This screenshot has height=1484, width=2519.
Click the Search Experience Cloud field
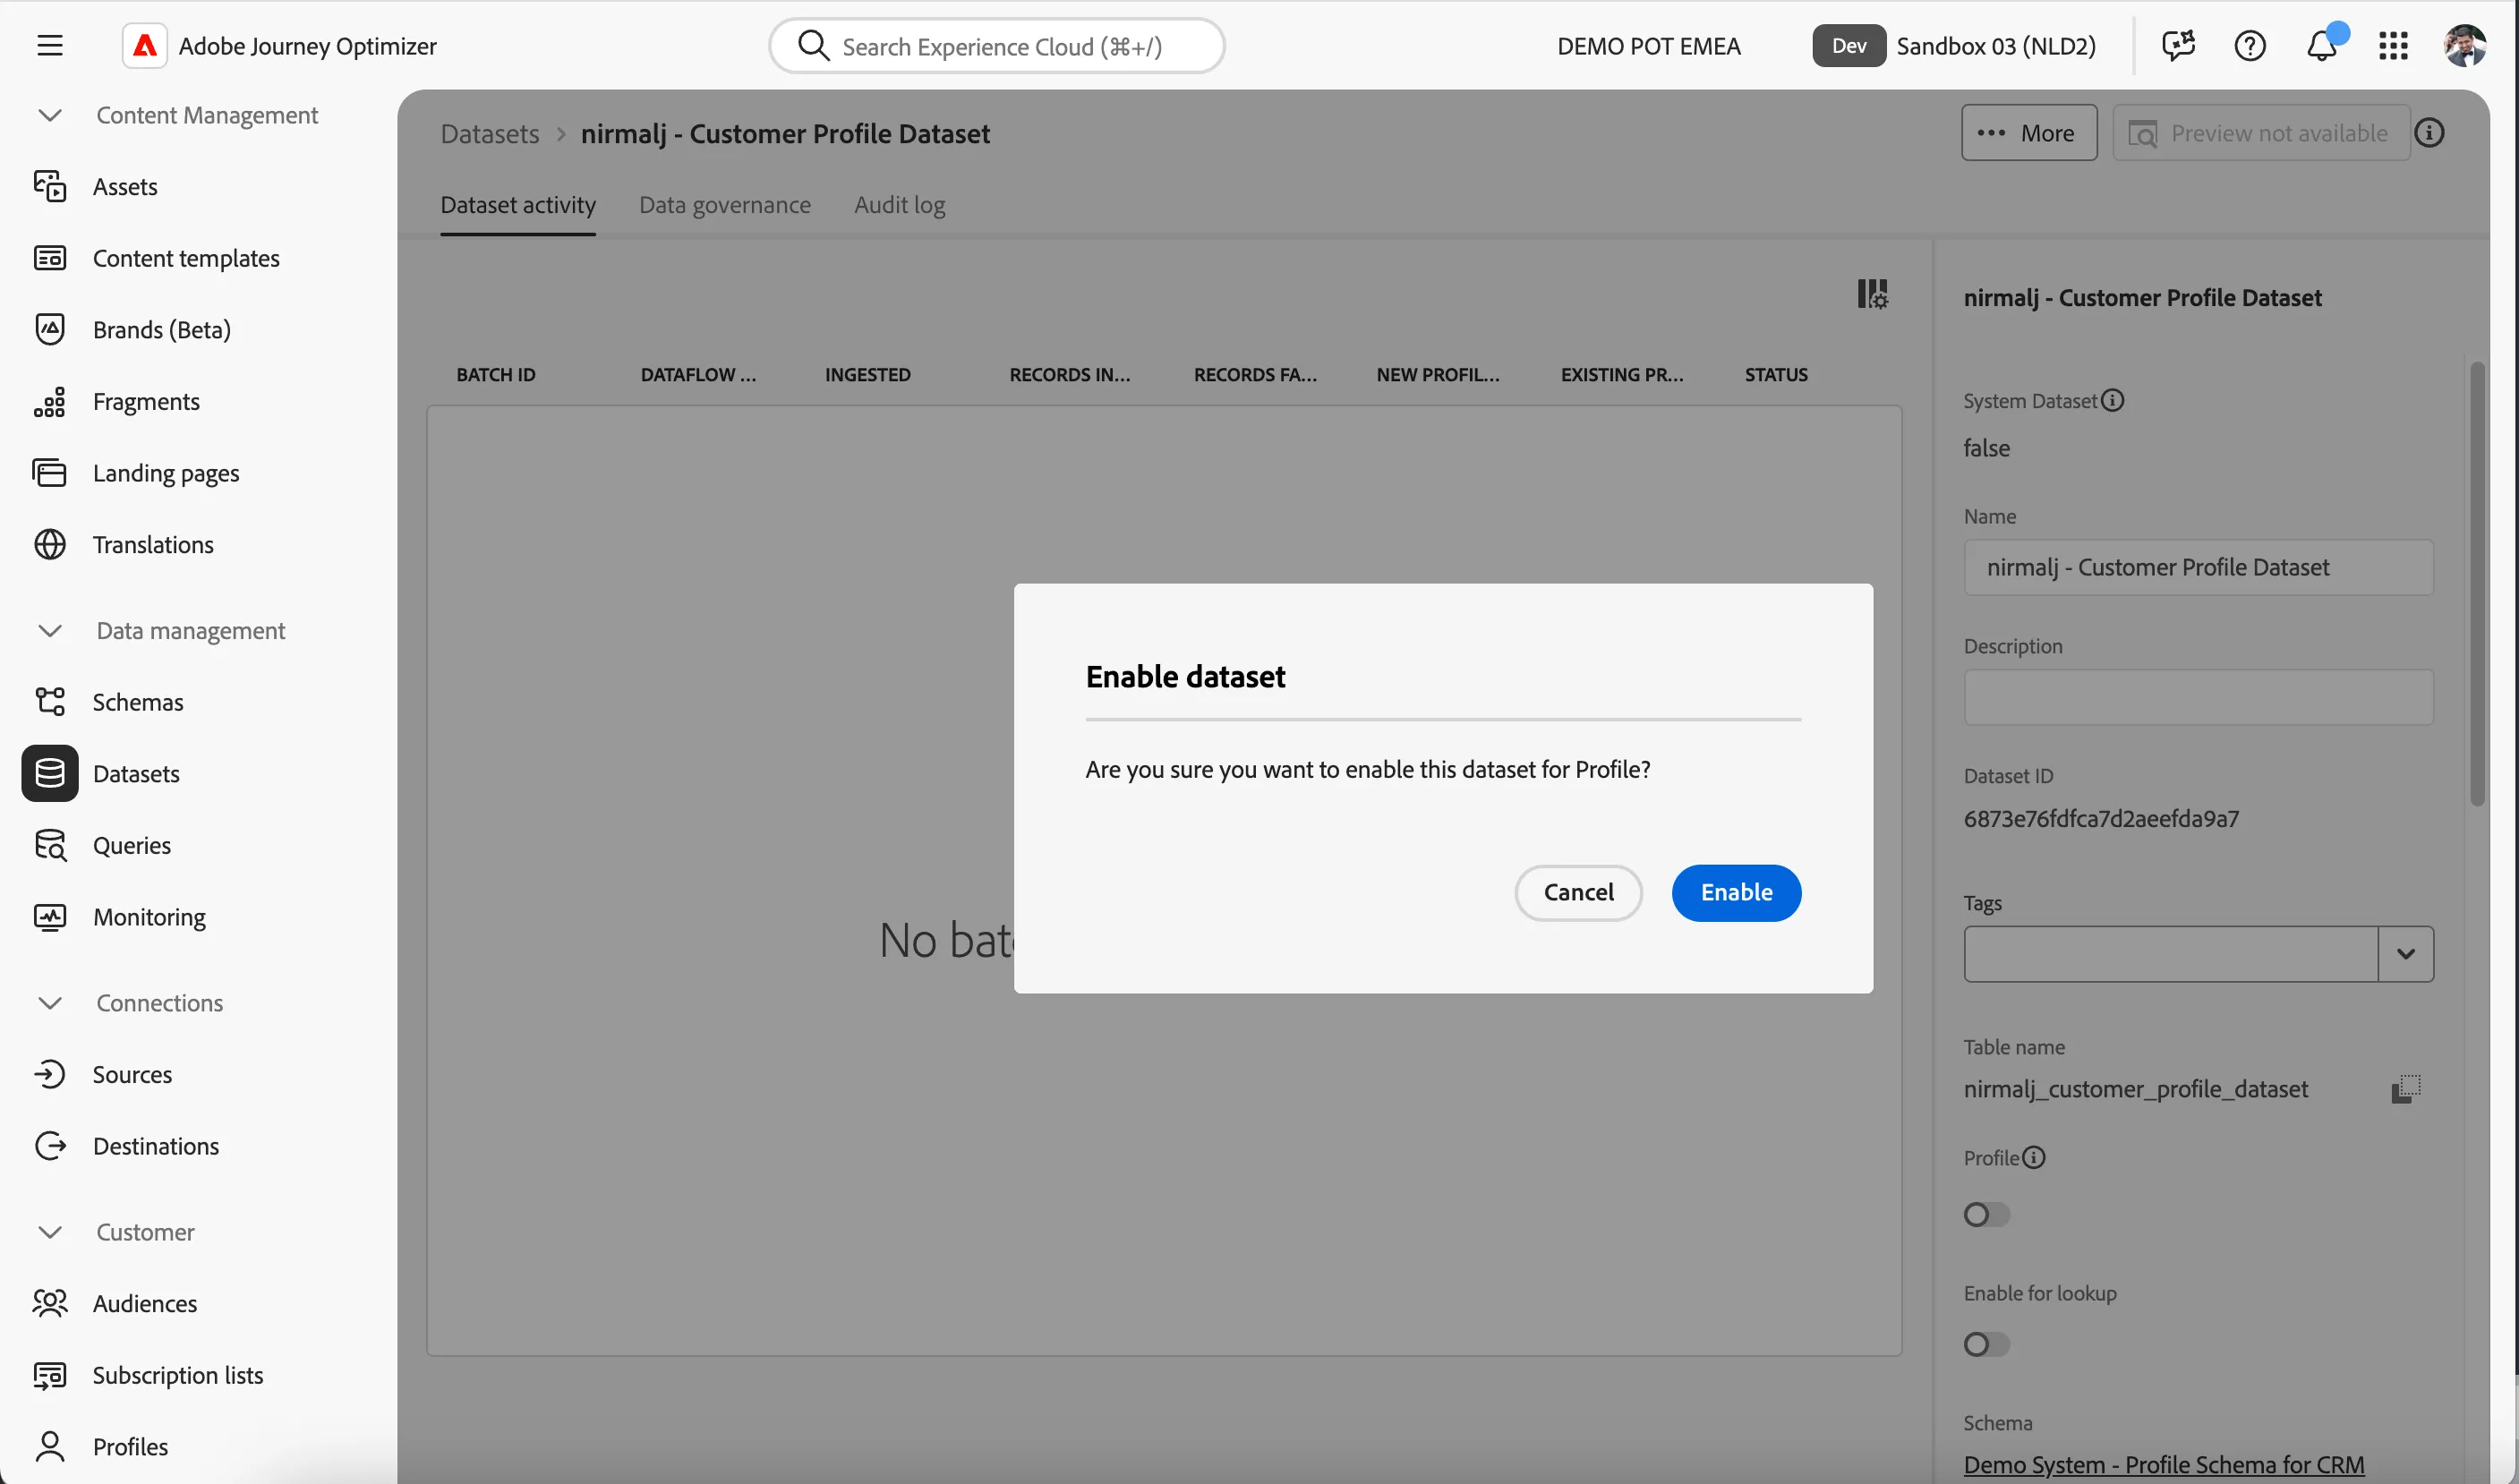tap(997, 46)
